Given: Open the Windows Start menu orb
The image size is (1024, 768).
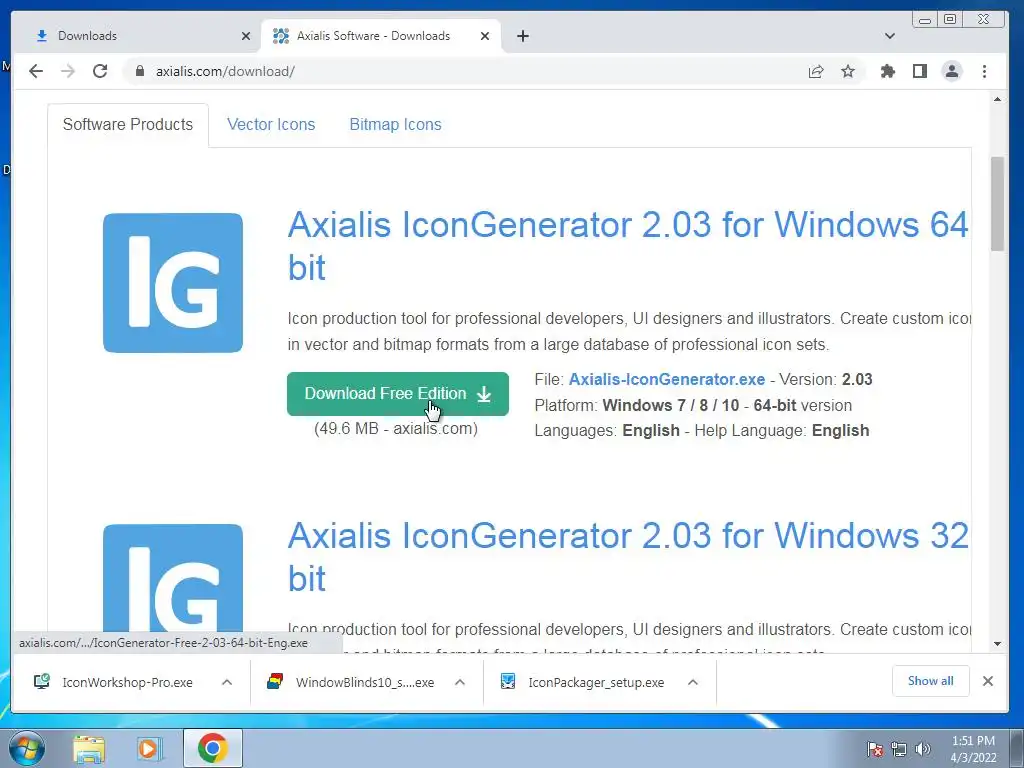Looking at the screenshot, I should 27,748.
